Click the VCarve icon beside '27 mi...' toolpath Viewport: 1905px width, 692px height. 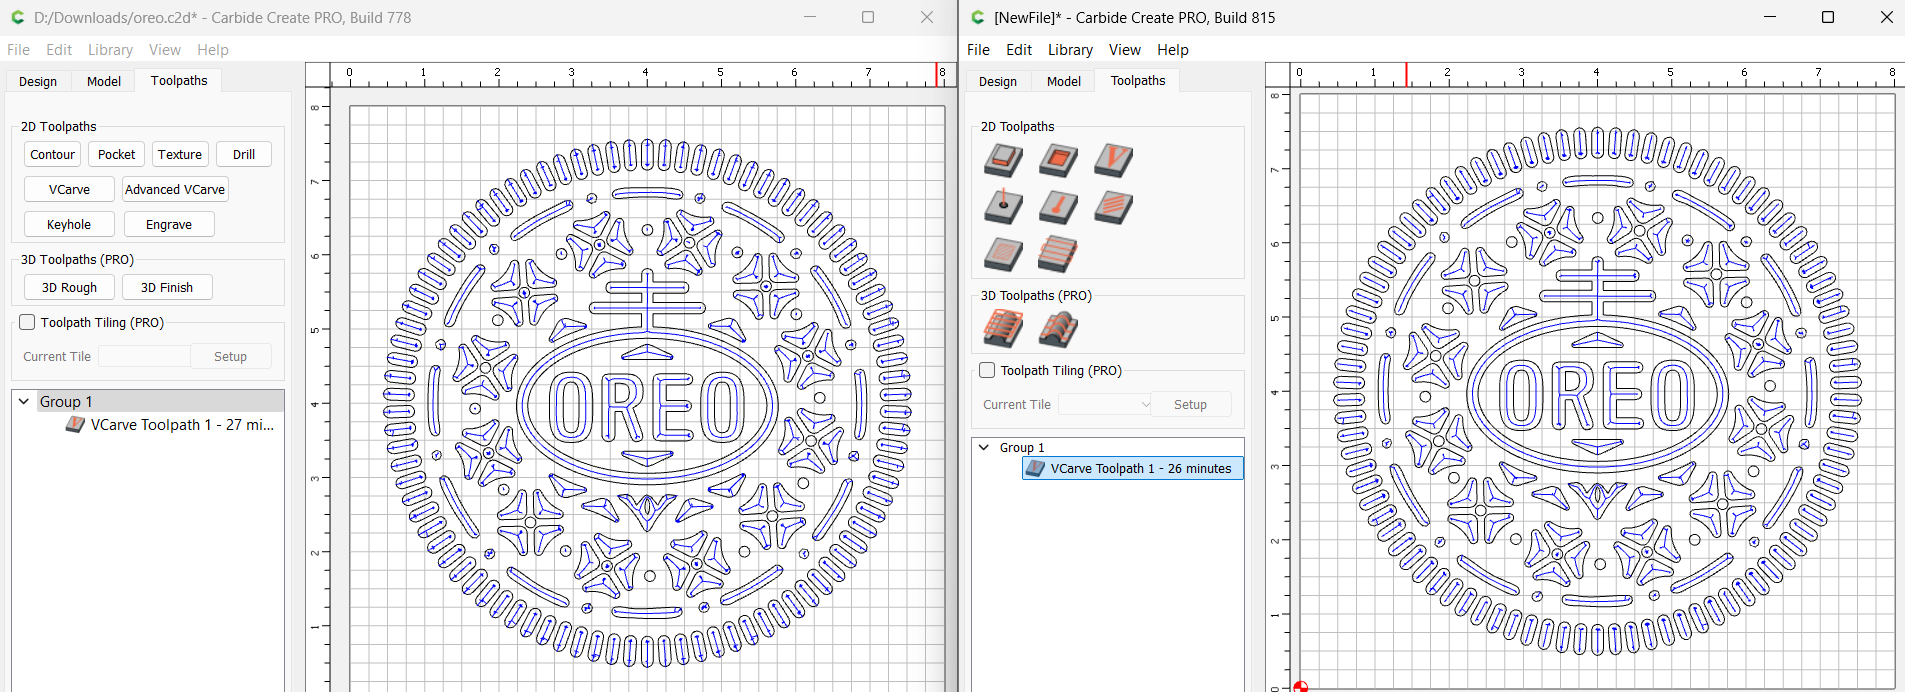(75, 424)
